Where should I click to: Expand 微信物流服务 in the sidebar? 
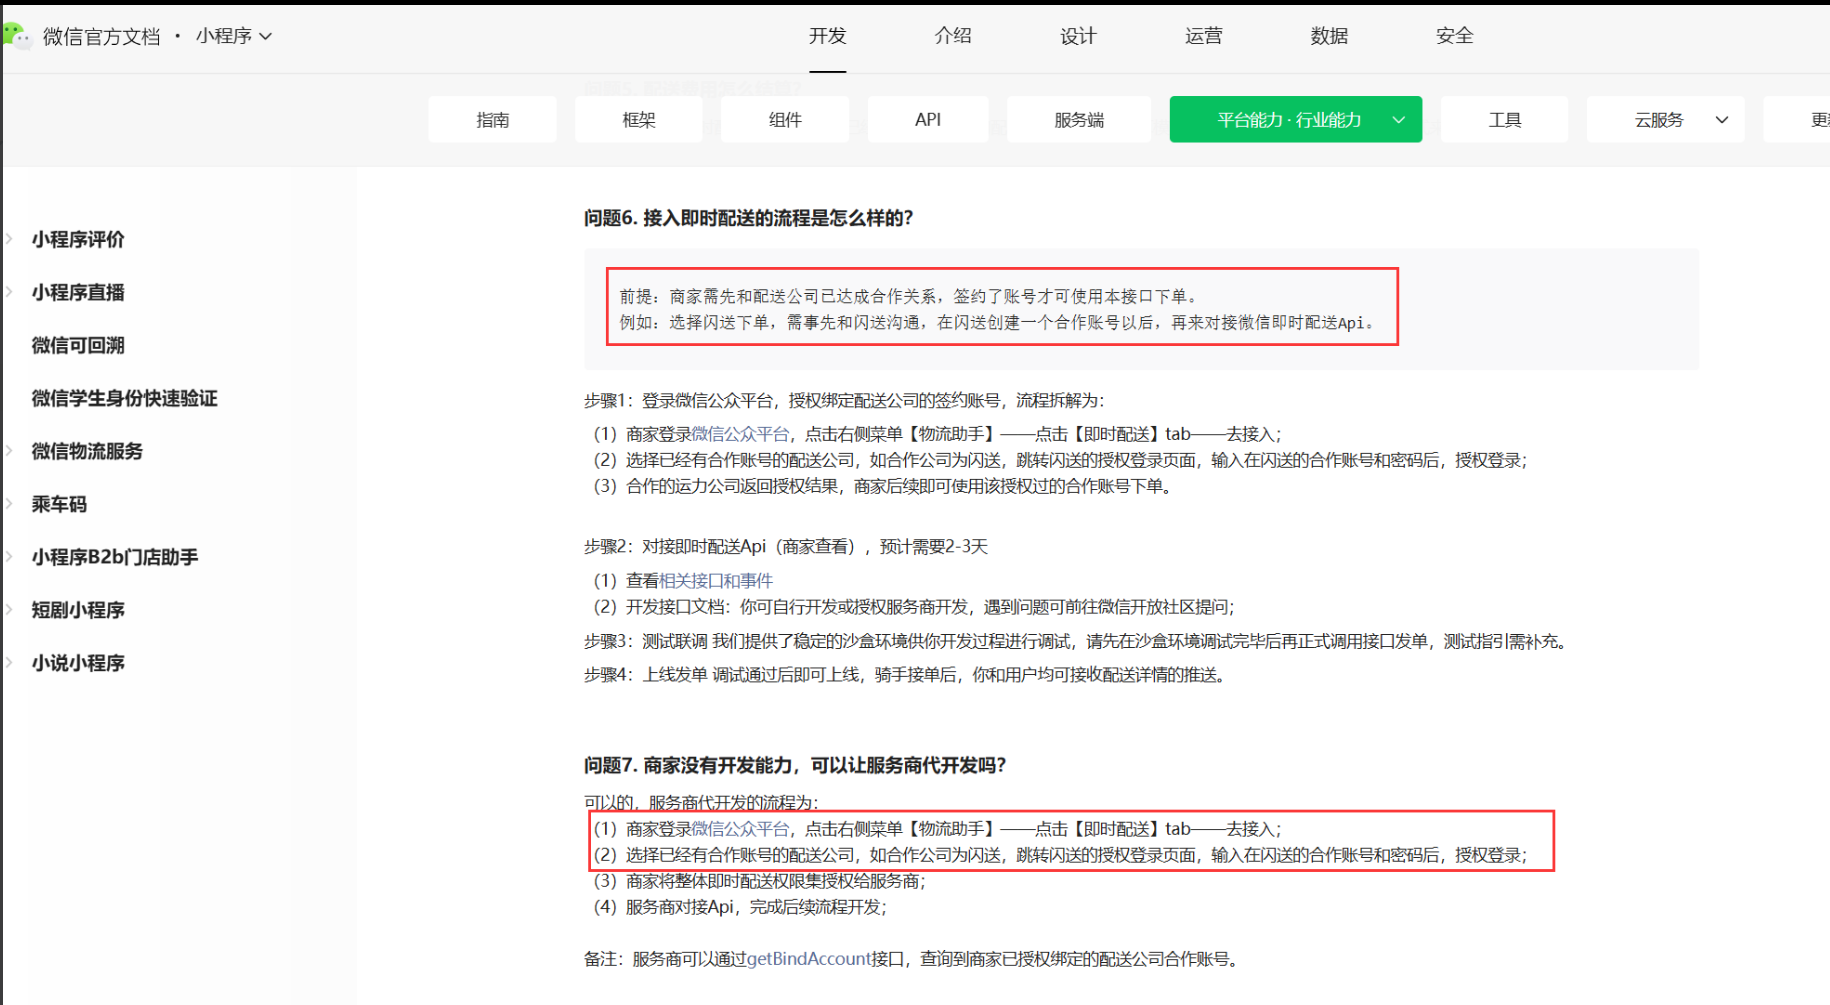tap(87, 451)
